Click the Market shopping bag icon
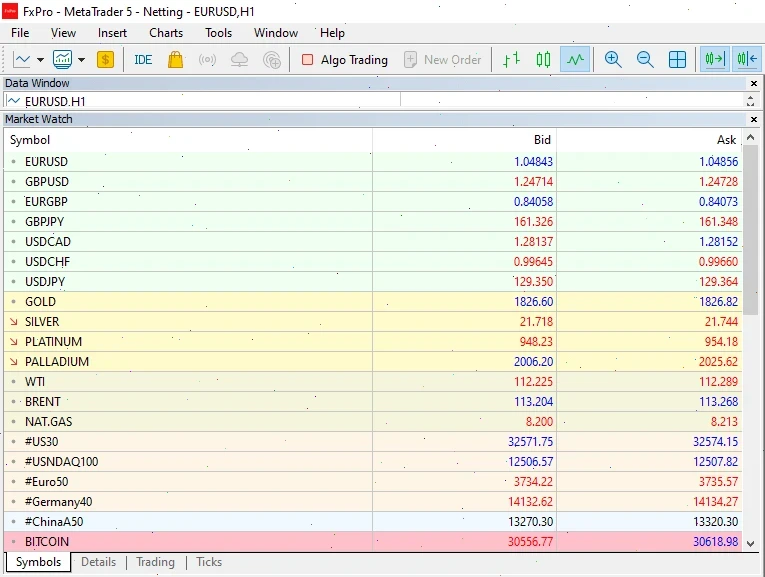765x577 pixels. click(x=175, y=60)
